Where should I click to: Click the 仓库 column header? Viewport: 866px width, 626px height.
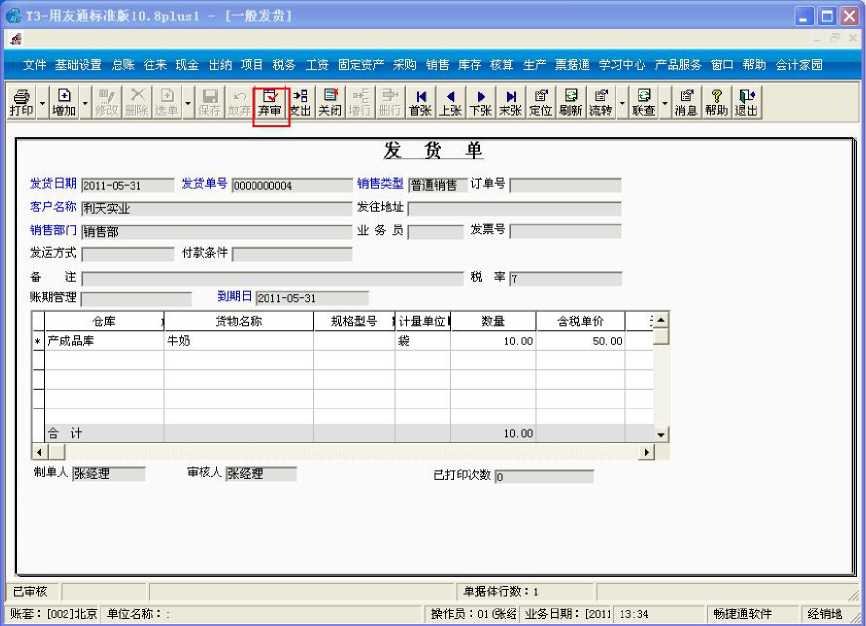pyautogui.click(x=104, y=321)
